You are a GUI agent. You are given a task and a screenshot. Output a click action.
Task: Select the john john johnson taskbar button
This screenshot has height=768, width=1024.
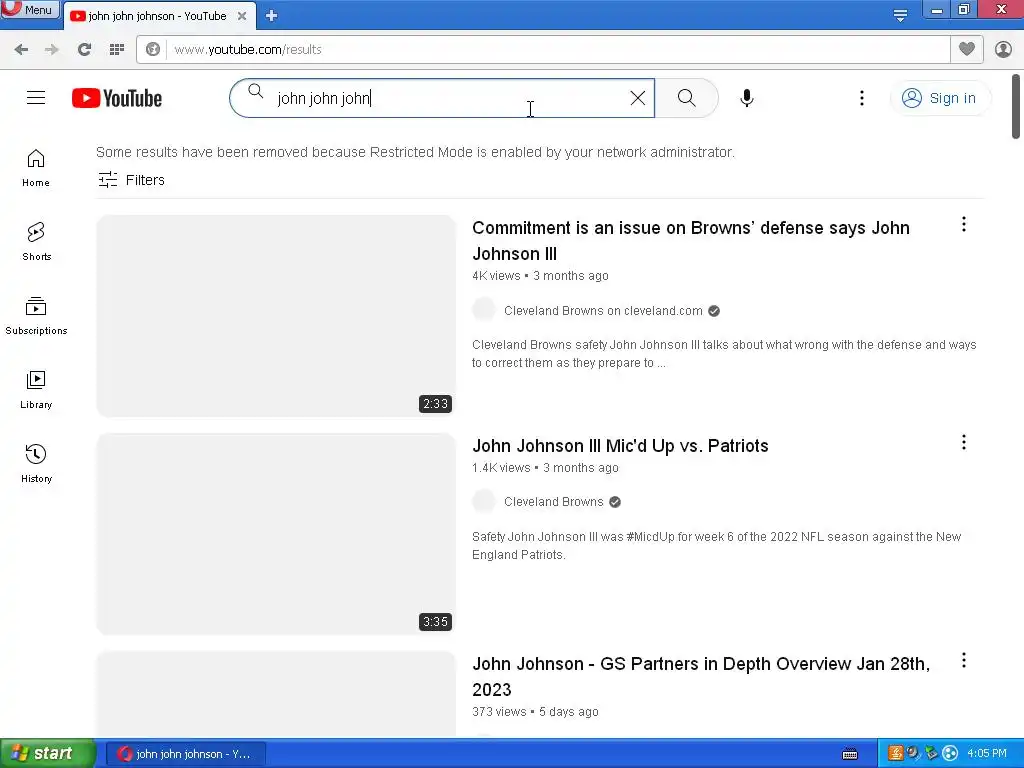click(185, 754)
